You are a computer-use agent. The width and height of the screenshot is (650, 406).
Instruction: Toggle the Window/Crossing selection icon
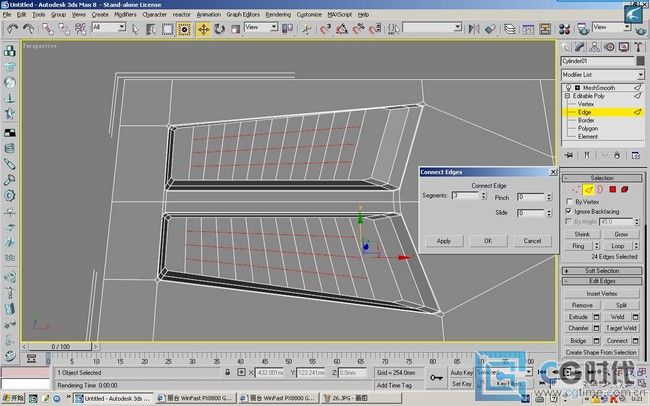point(184,29)
